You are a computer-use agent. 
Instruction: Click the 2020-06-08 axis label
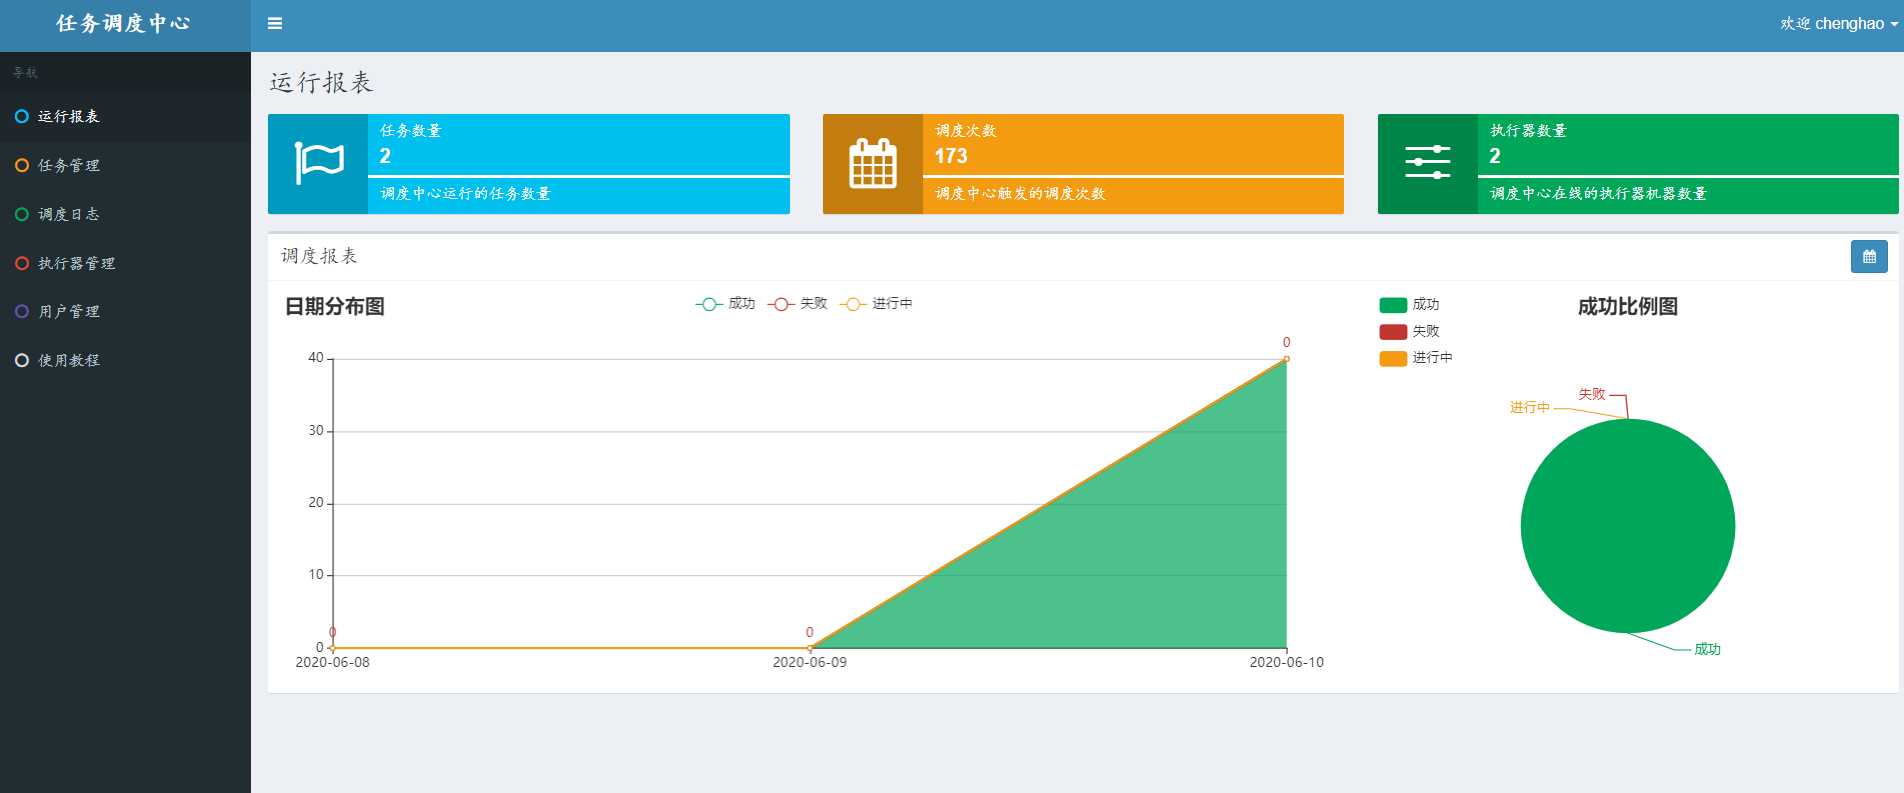(332, 663)
